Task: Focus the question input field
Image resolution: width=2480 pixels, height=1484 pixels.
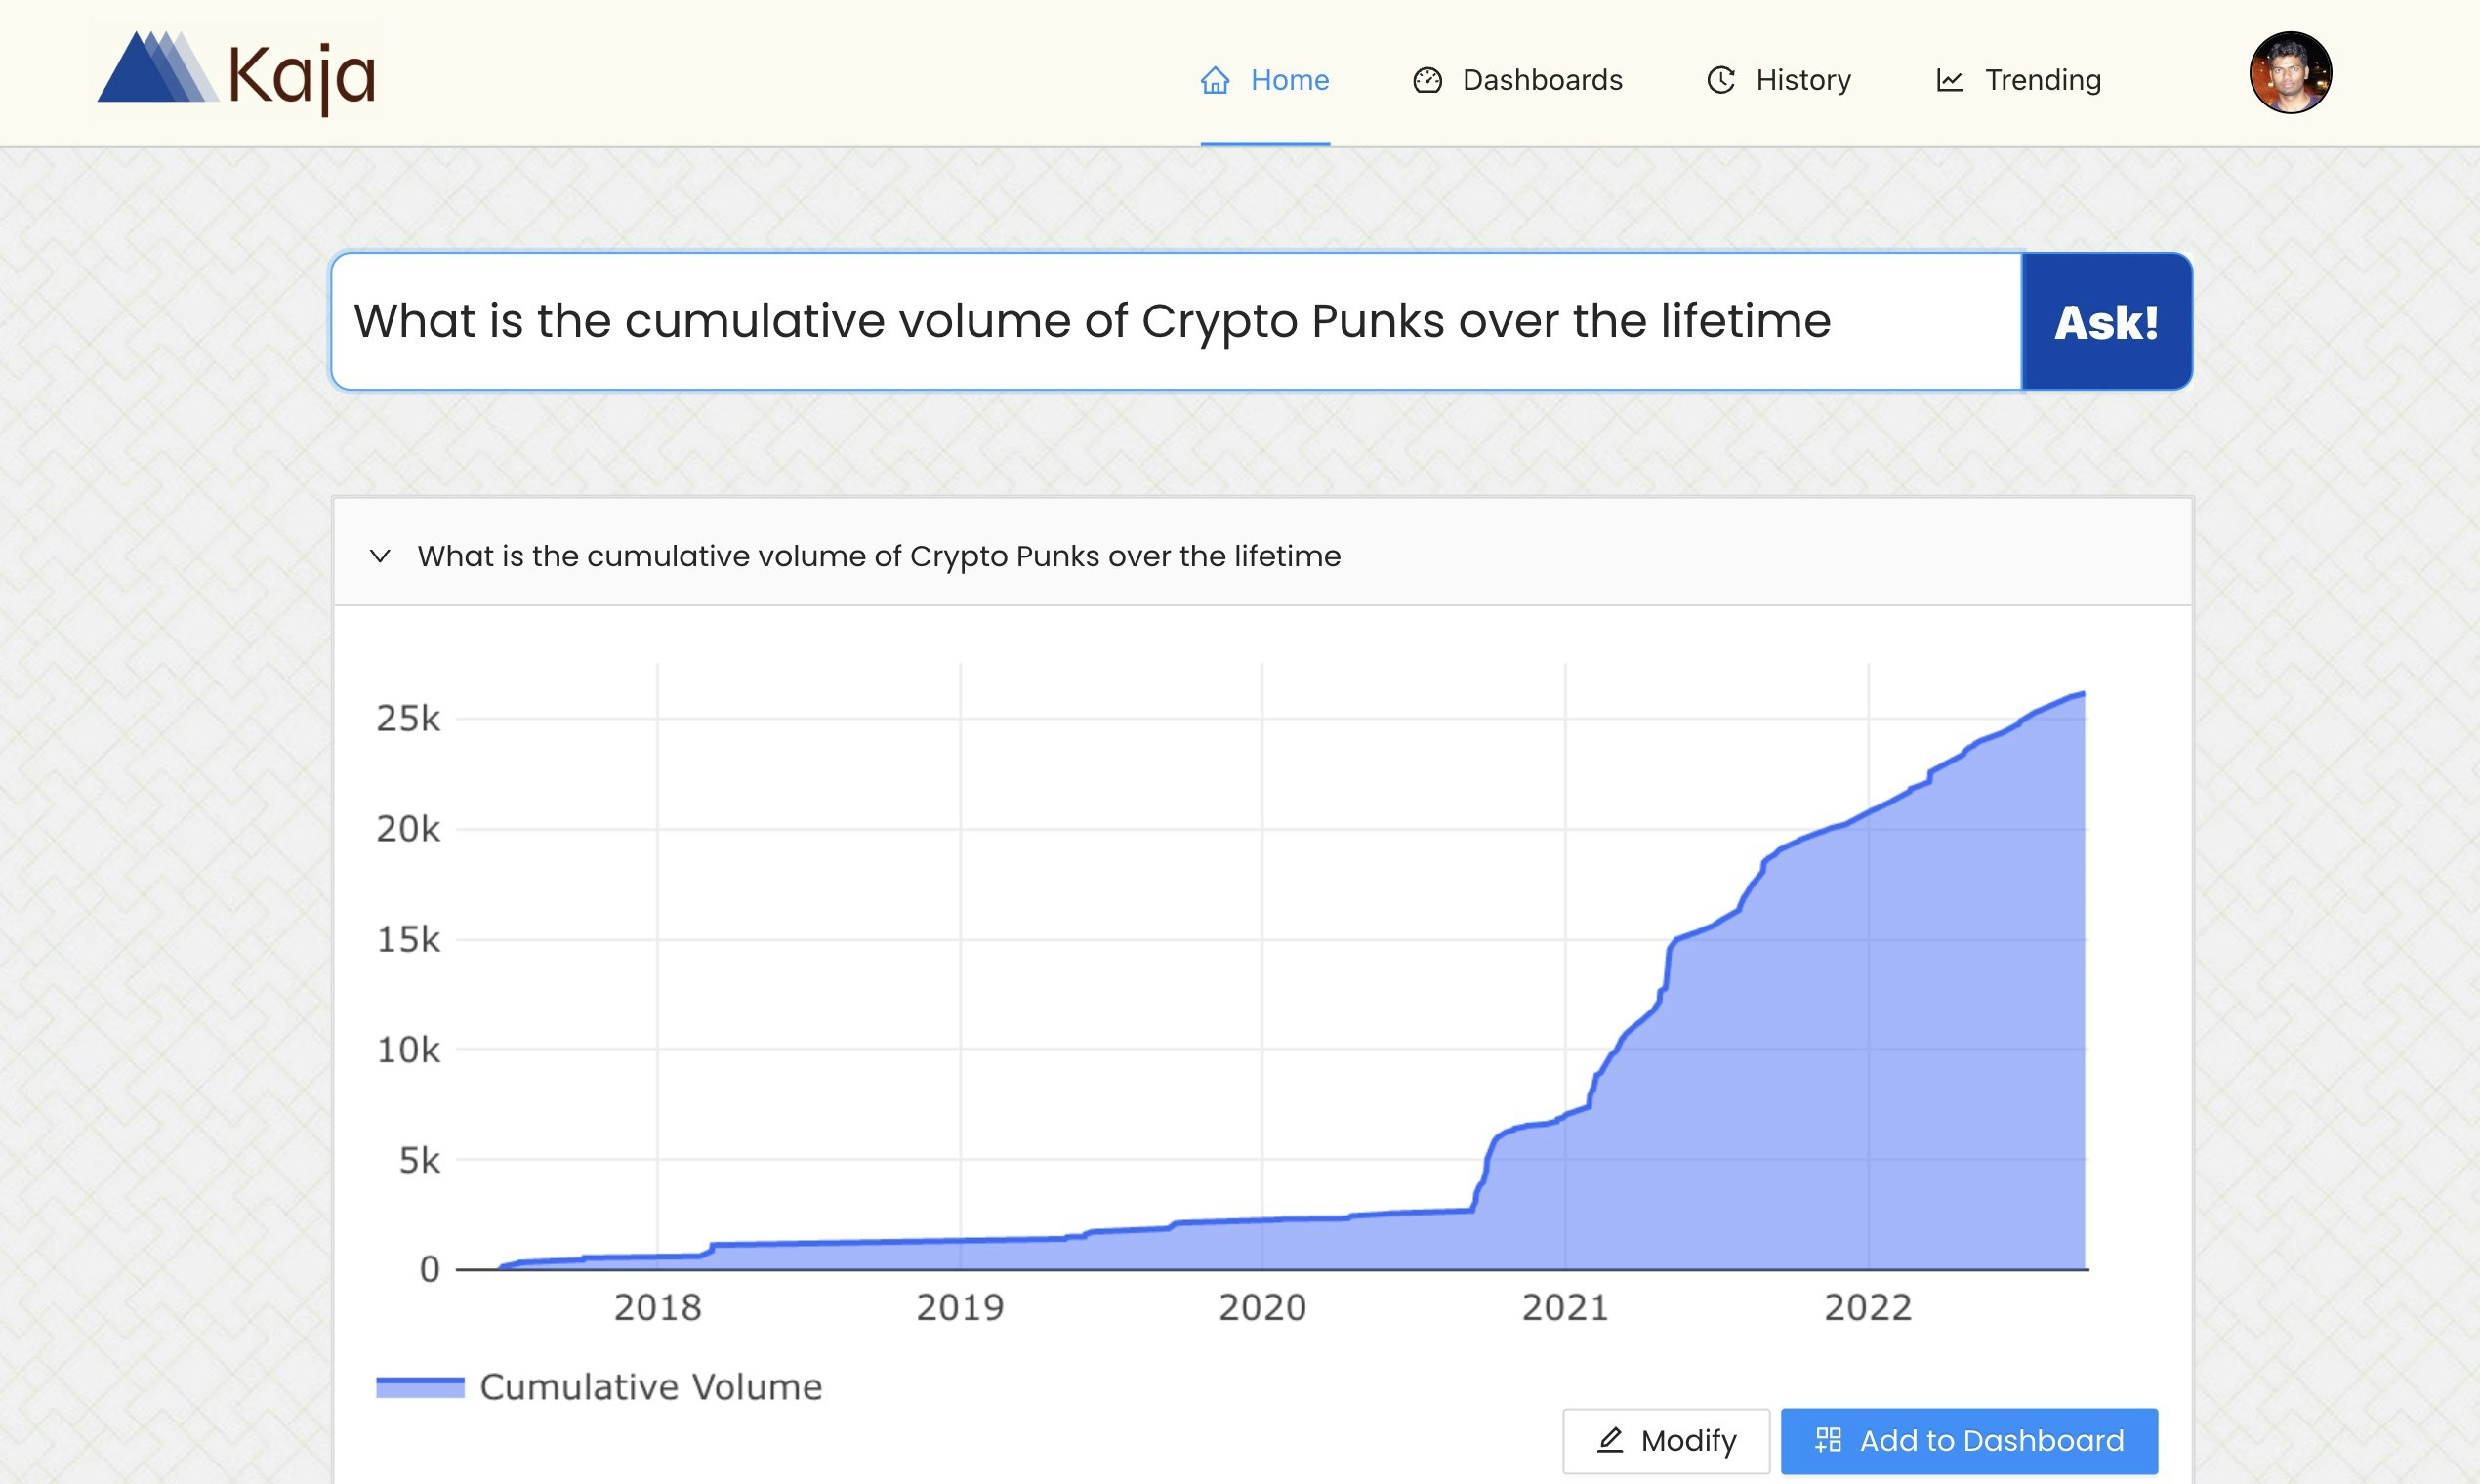Action: (x=1176, y=321)
